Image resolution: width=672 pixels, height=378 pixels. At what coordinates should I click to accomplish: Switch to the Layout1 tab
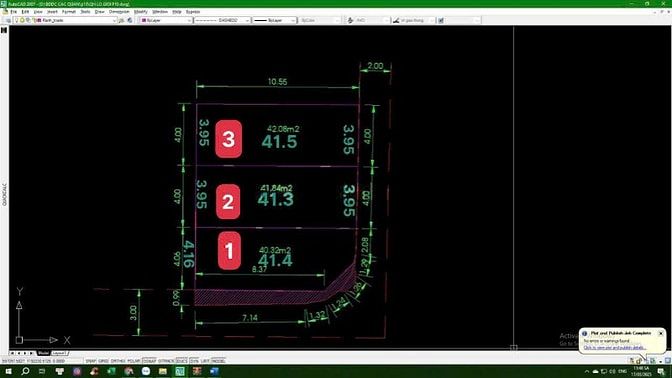pos(59,353)
